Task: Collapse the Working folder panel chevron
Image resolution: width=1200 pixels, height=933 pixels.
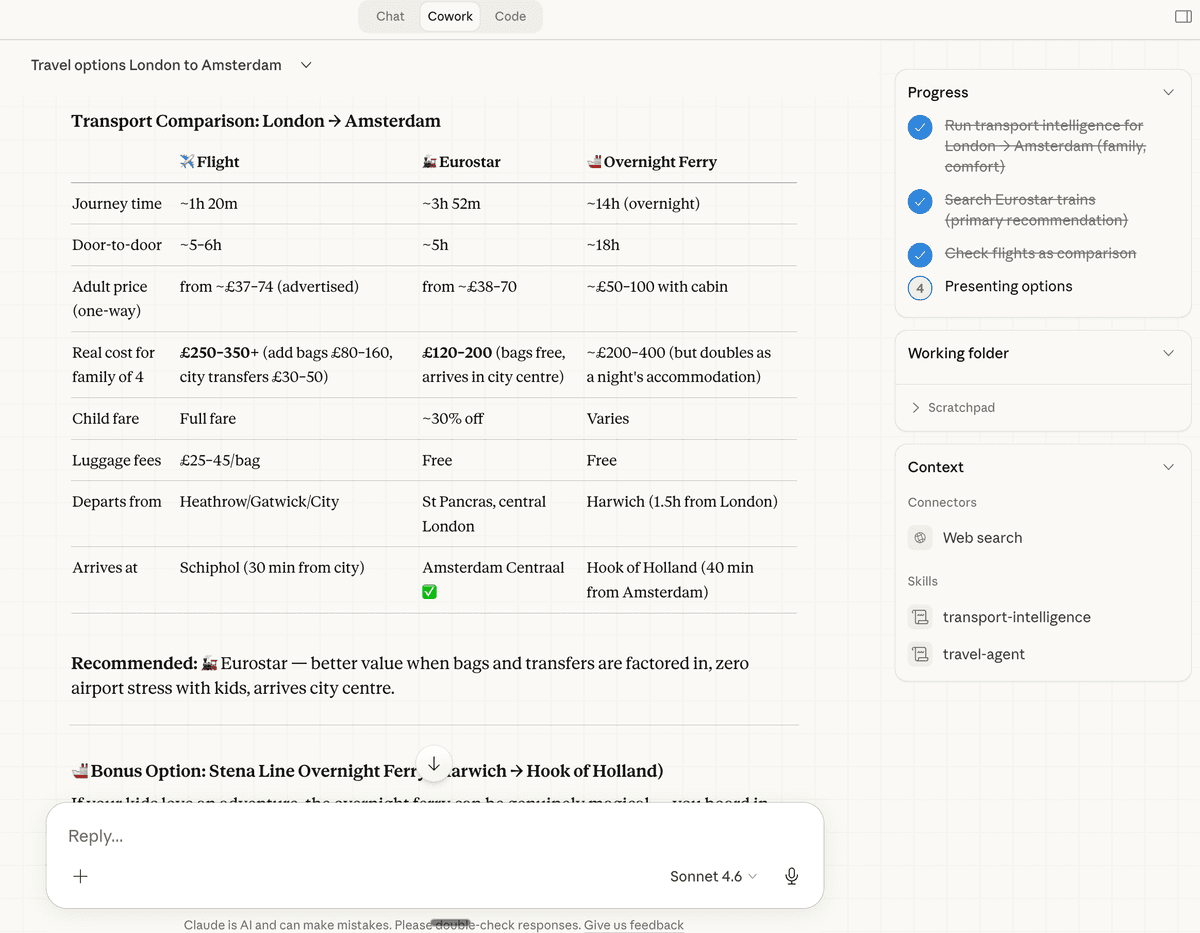Action: [x=1168, y=353]
